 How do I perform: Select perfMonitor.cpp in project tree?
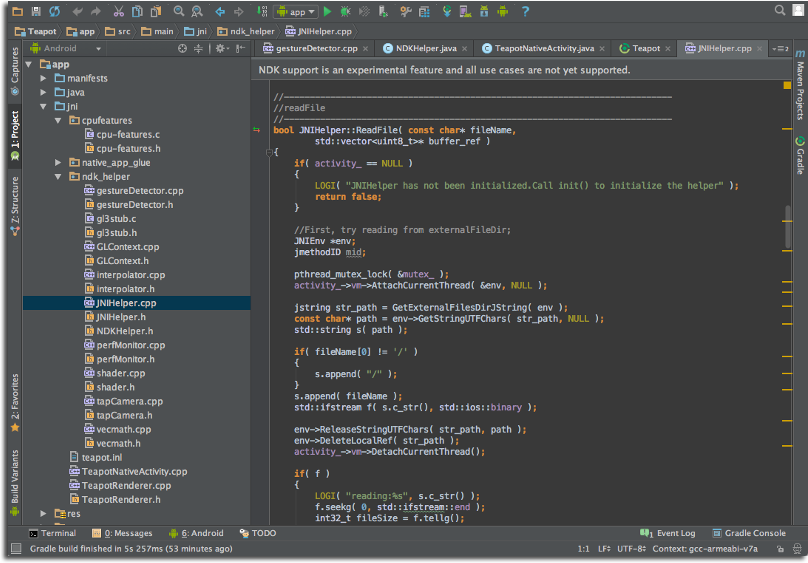124,345
